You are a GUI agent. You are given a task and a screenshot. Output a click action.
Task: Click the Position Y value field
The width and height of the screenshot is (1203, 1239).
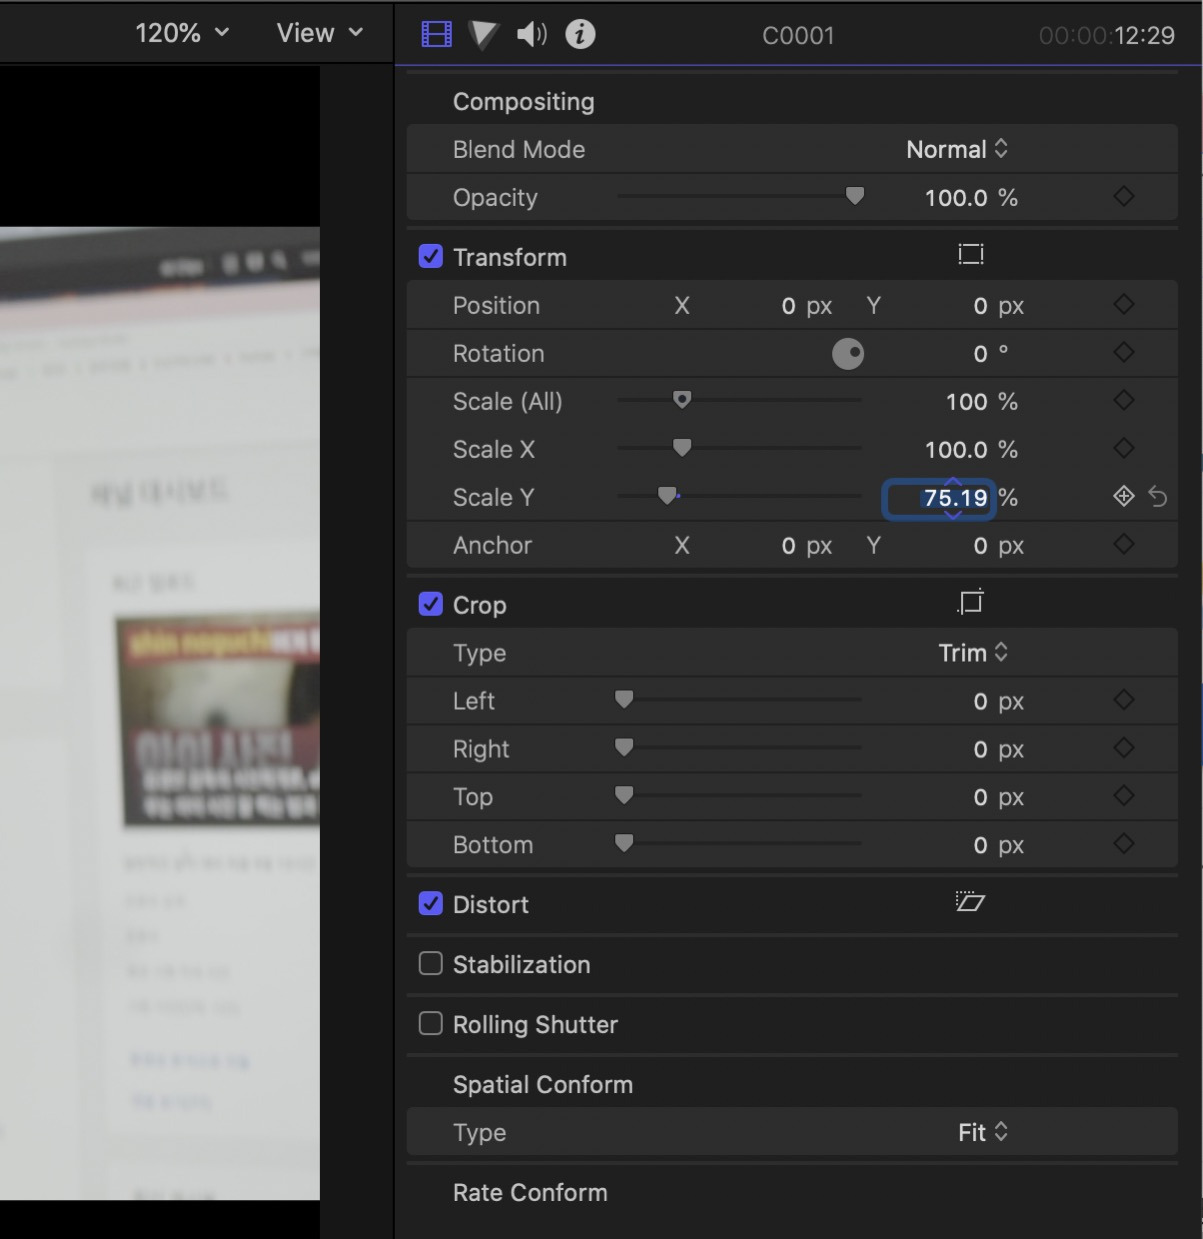tap(981, 306)
